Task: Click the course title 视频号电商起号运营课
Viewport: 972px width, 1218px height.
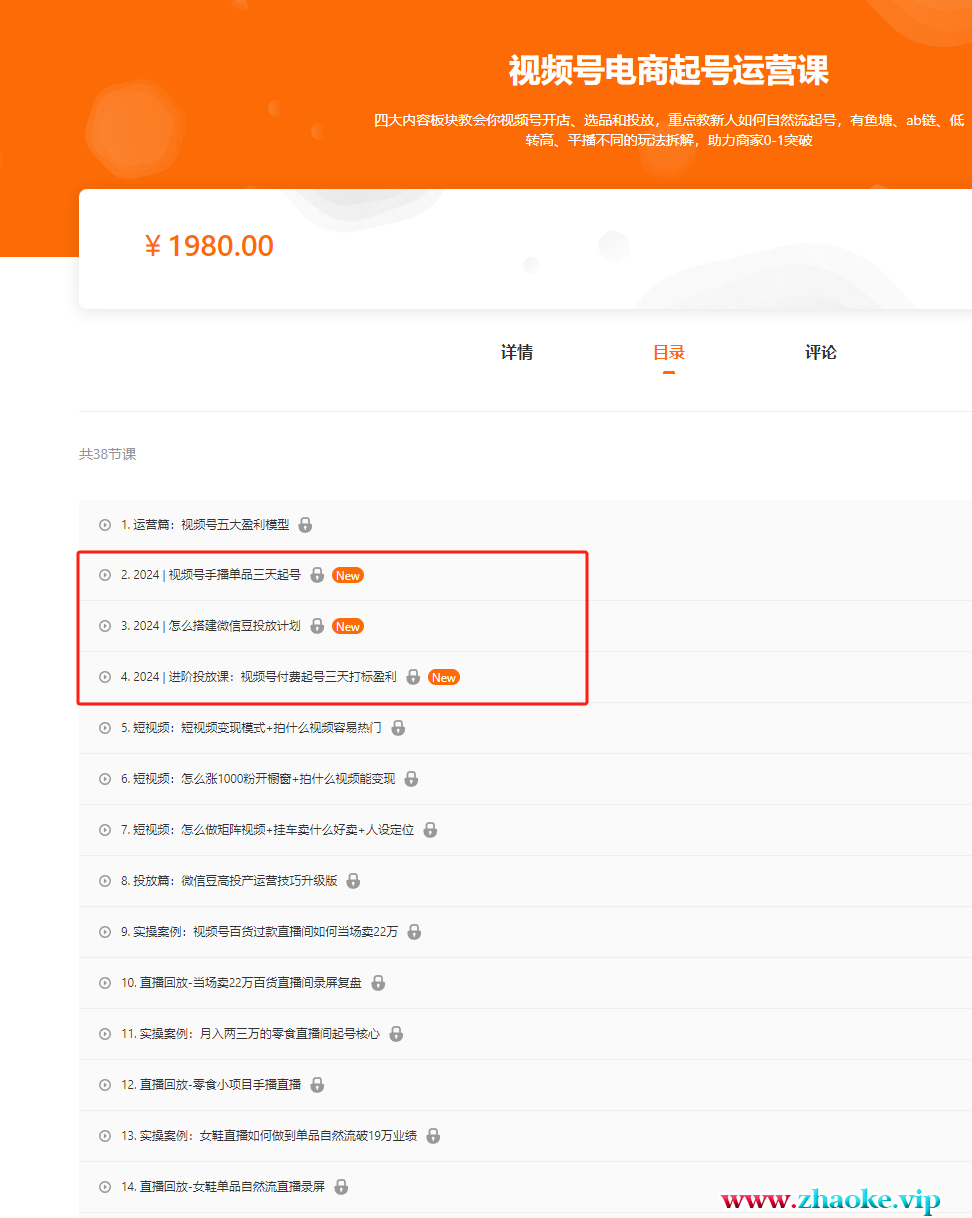Action: click(669, 72)
